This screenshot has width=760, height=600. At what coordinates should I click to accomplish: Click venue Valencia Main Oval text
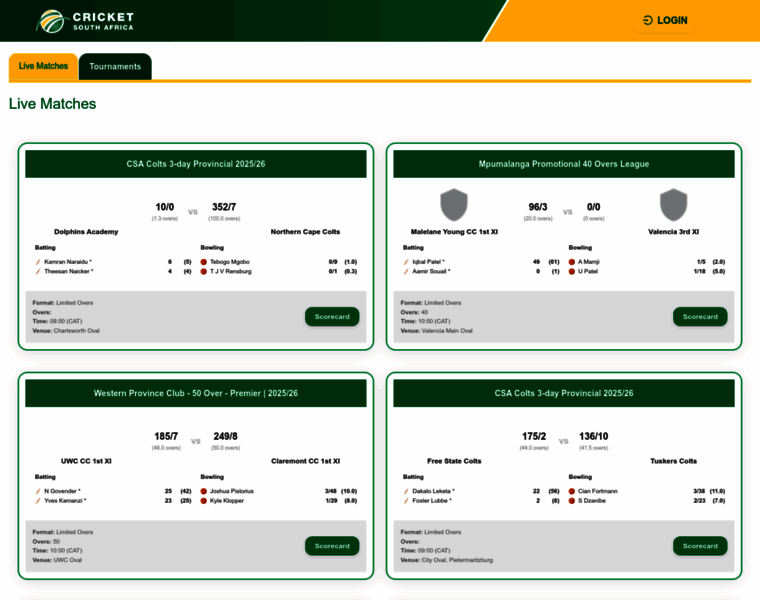(x=447, y=331)
